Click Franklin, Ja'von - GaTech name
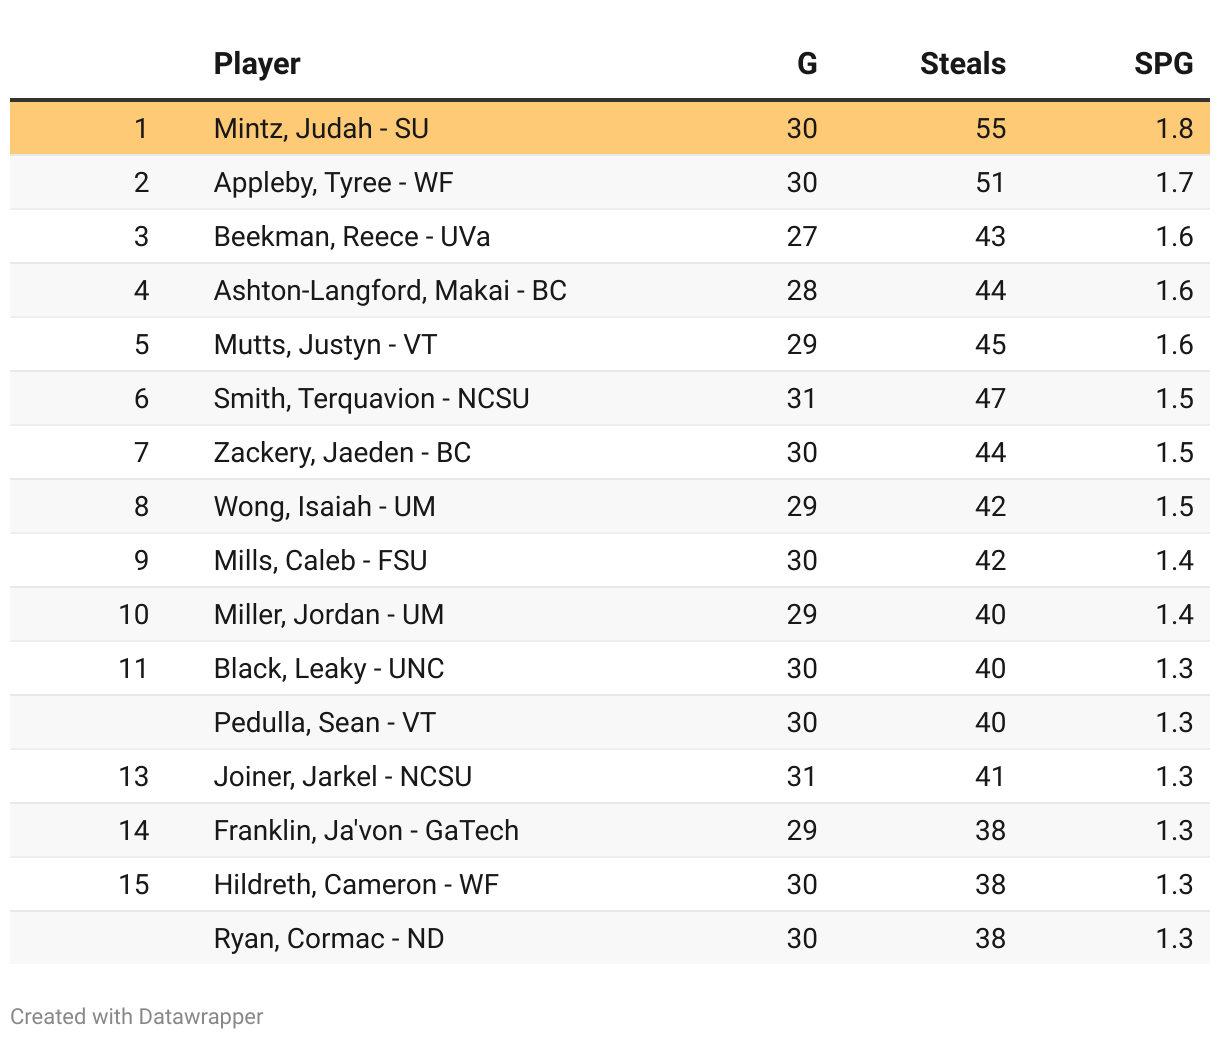 pyautogui.click(x=366, y=831)
